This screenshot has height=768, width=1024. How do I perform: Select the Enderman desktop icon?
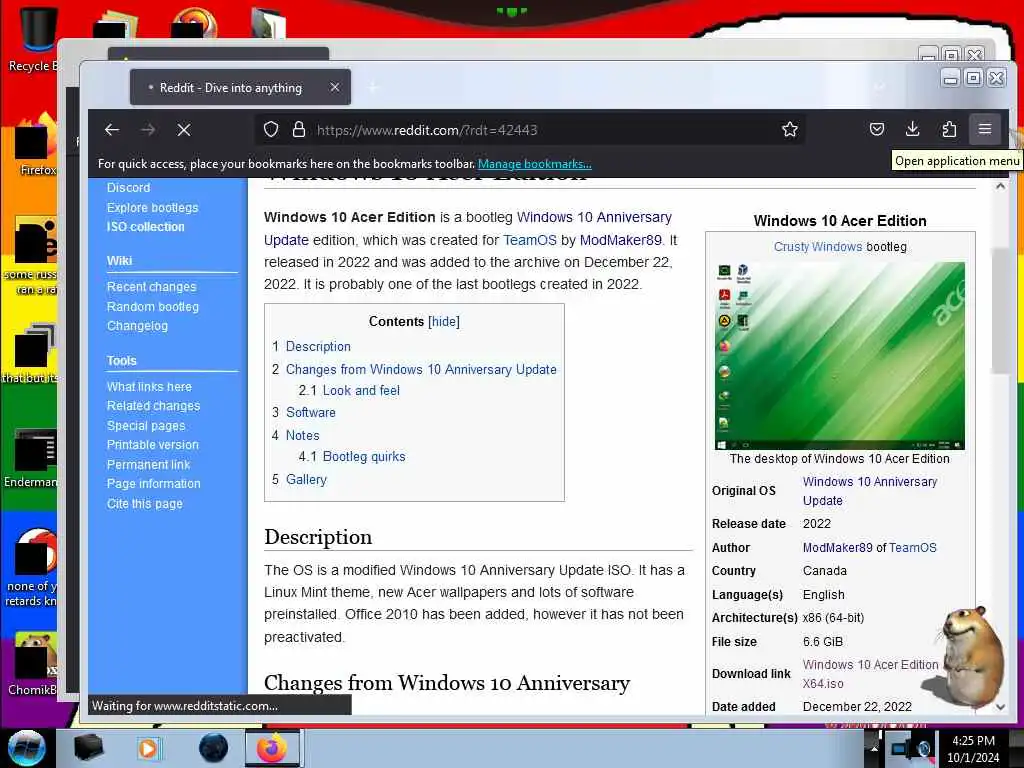click(31, 458)
